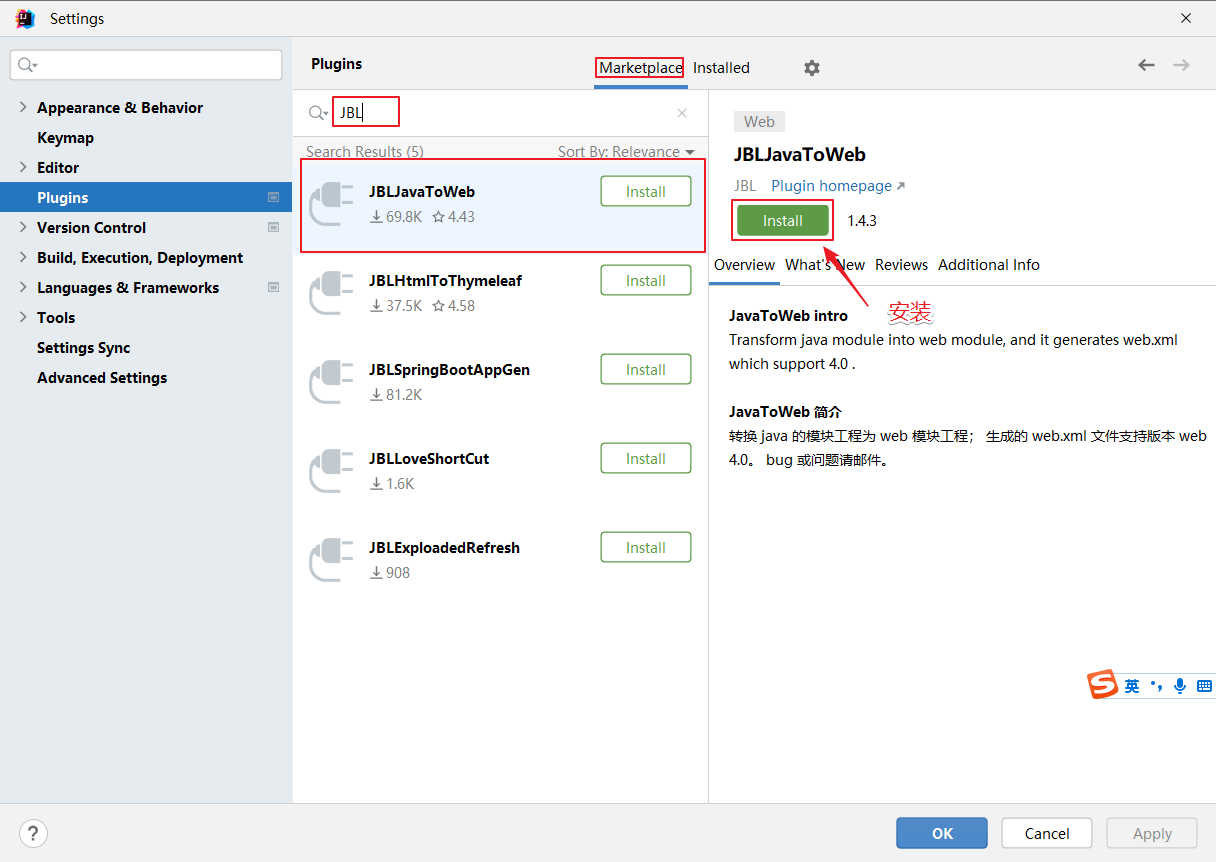
Task: Click the forward navigation arrow
Action: pyautogui.click(x=1181, y=65)
